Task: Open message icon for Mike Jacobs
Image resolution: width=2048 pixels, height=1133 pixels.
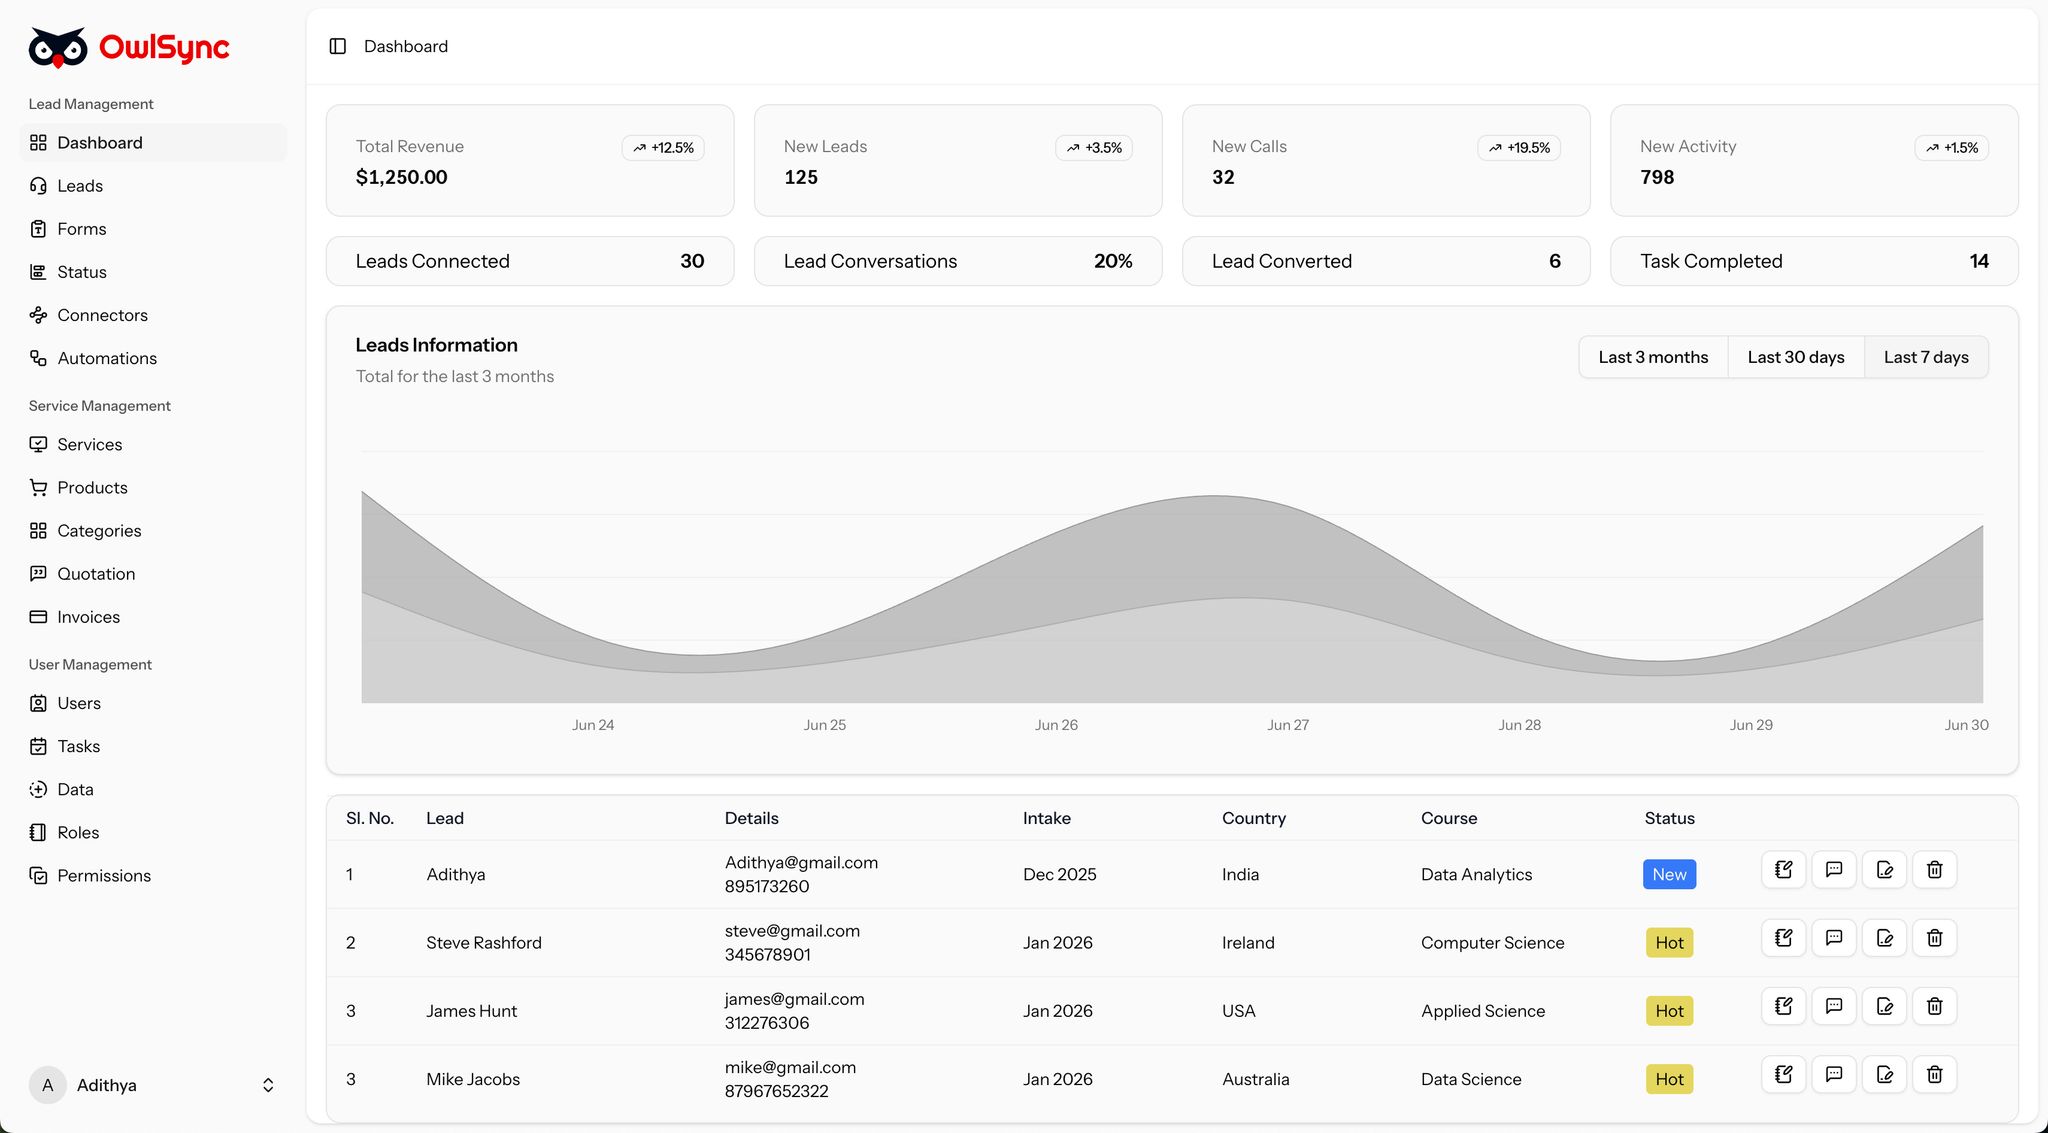Action: tap(1833, 1075)
